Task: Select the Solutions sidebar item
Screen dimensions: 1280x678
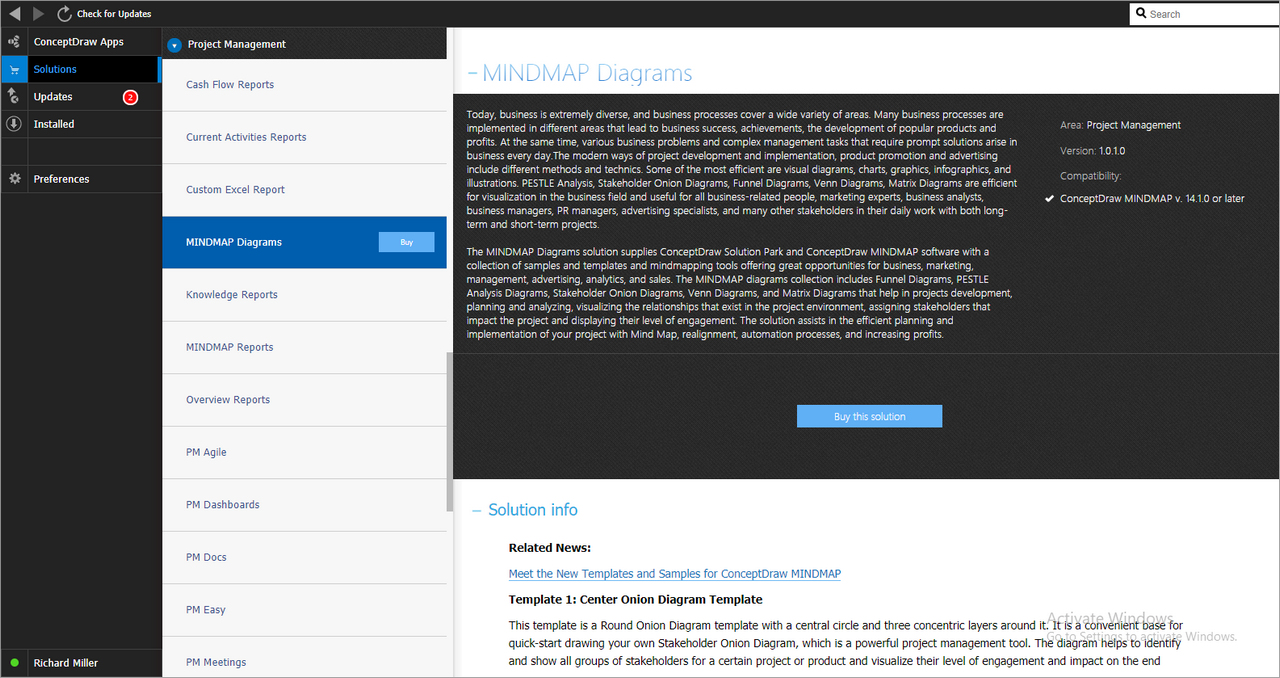Action: (81, 69)
